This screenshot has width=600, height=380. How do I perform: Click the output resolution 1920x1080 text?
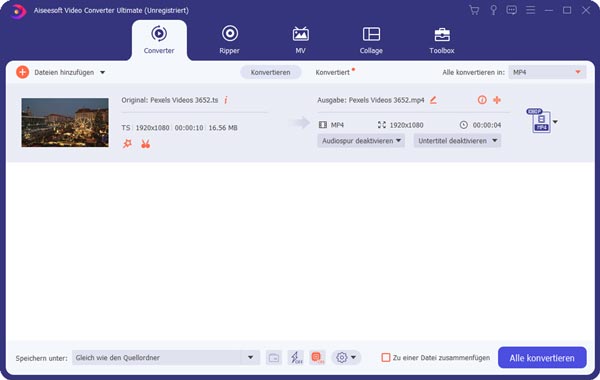tap(406, 125)
